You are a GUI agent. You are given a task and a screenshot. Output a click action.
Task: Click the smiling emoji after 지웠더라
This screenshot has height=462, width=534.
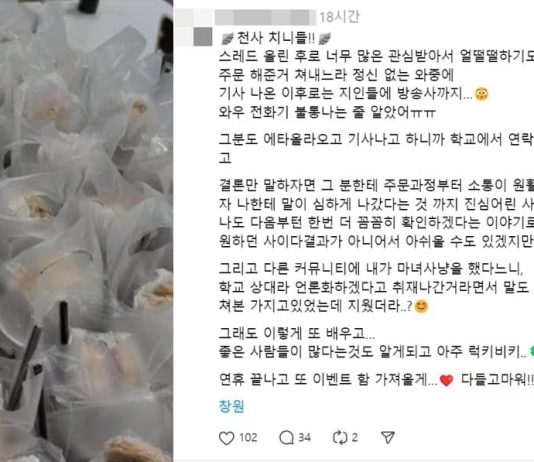(x=421, y=307)
